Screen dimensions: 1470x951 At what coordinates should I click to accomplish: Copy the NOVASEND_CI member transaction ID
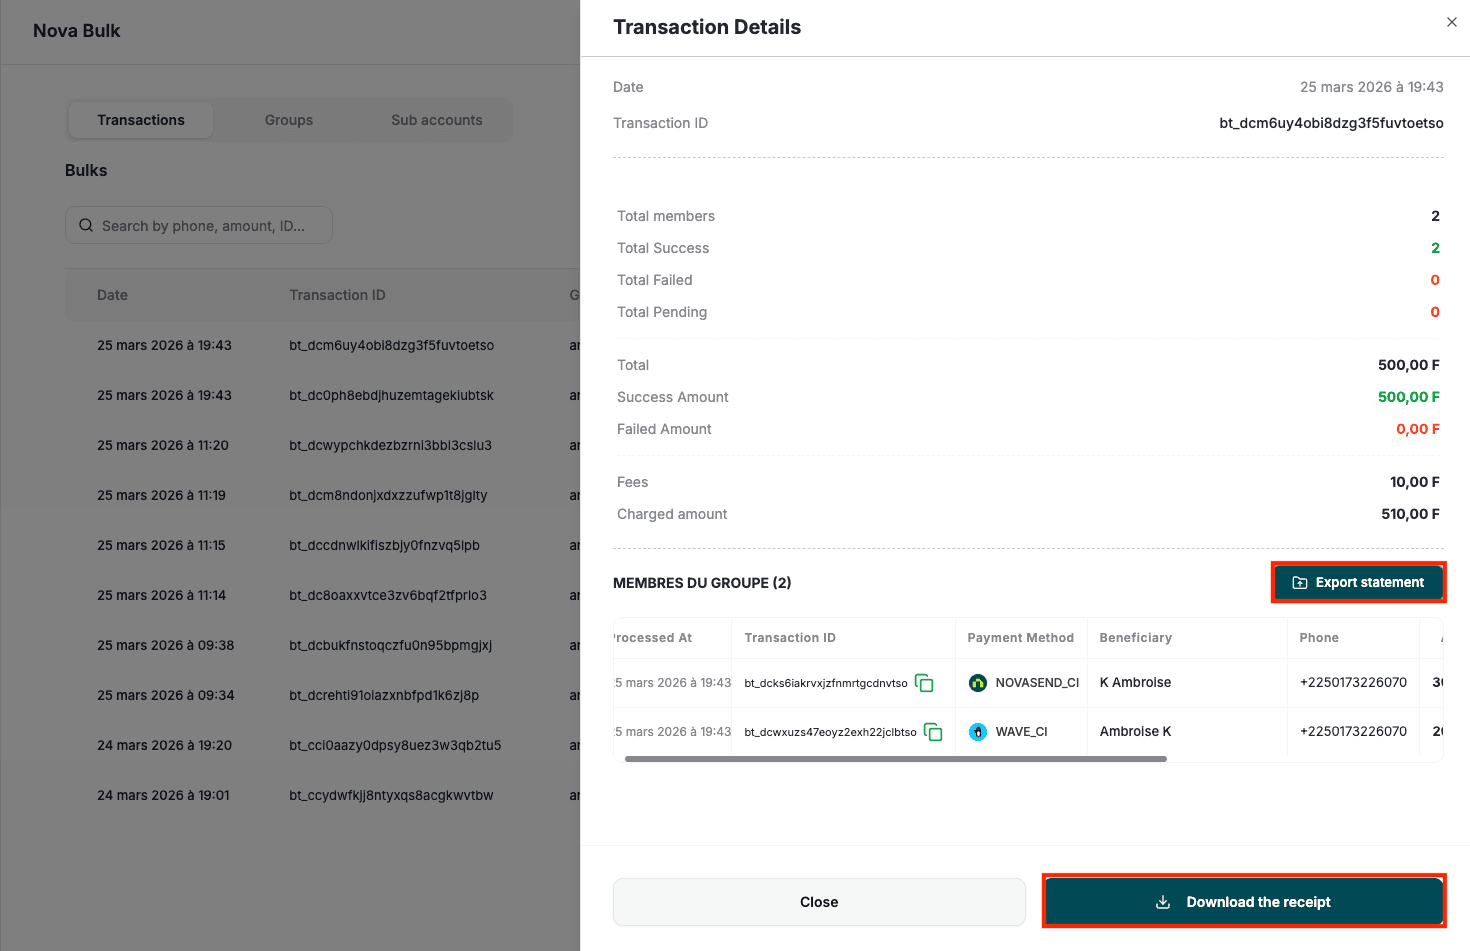tap(924, 683)
